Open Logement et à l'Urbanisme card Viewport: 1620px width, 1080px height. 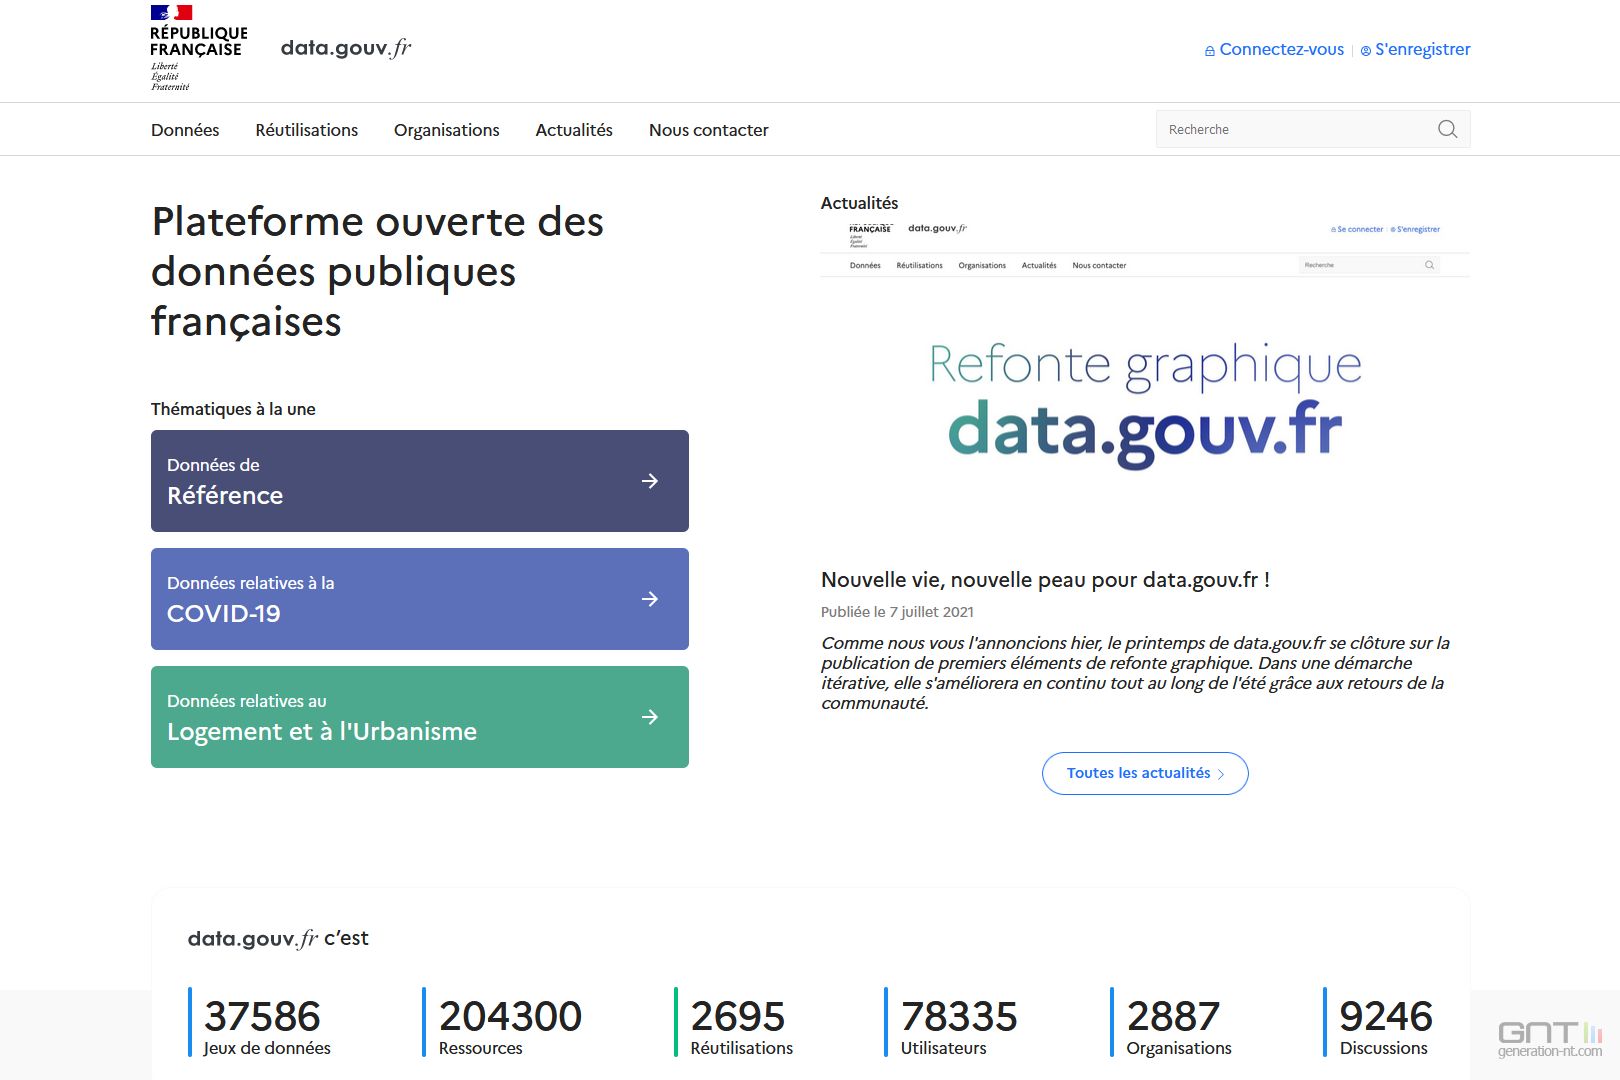point(420,717)
